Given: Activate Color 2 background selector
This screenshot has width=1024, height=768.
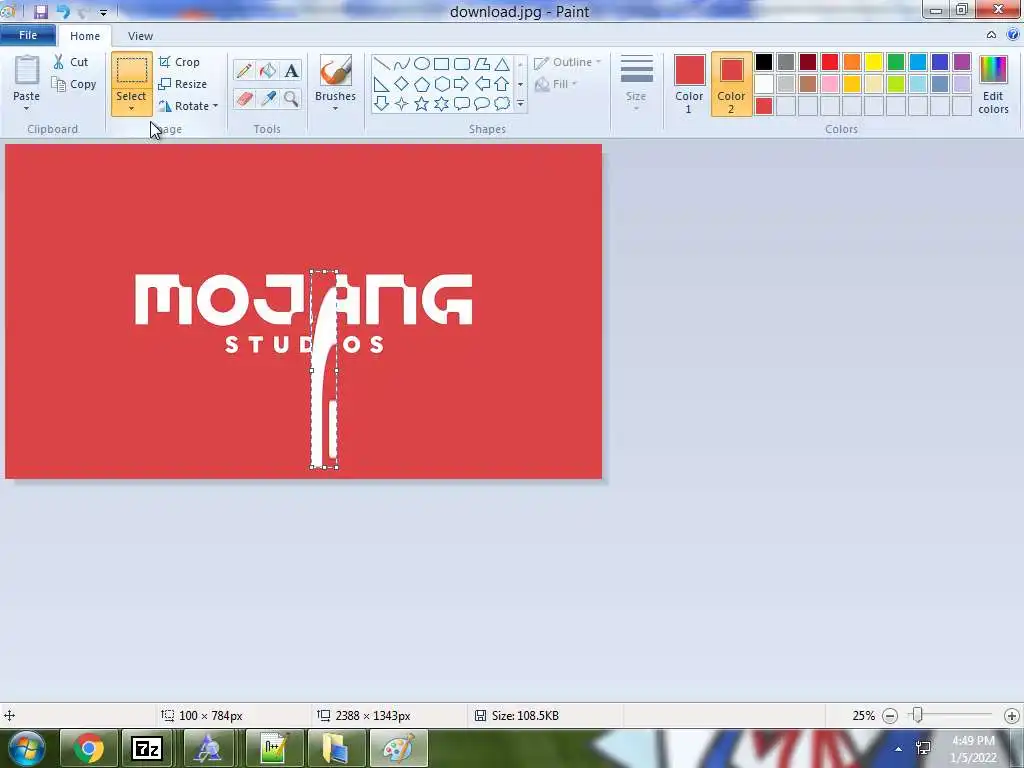Looking at the screenshot, I should (x=731, y=84).
